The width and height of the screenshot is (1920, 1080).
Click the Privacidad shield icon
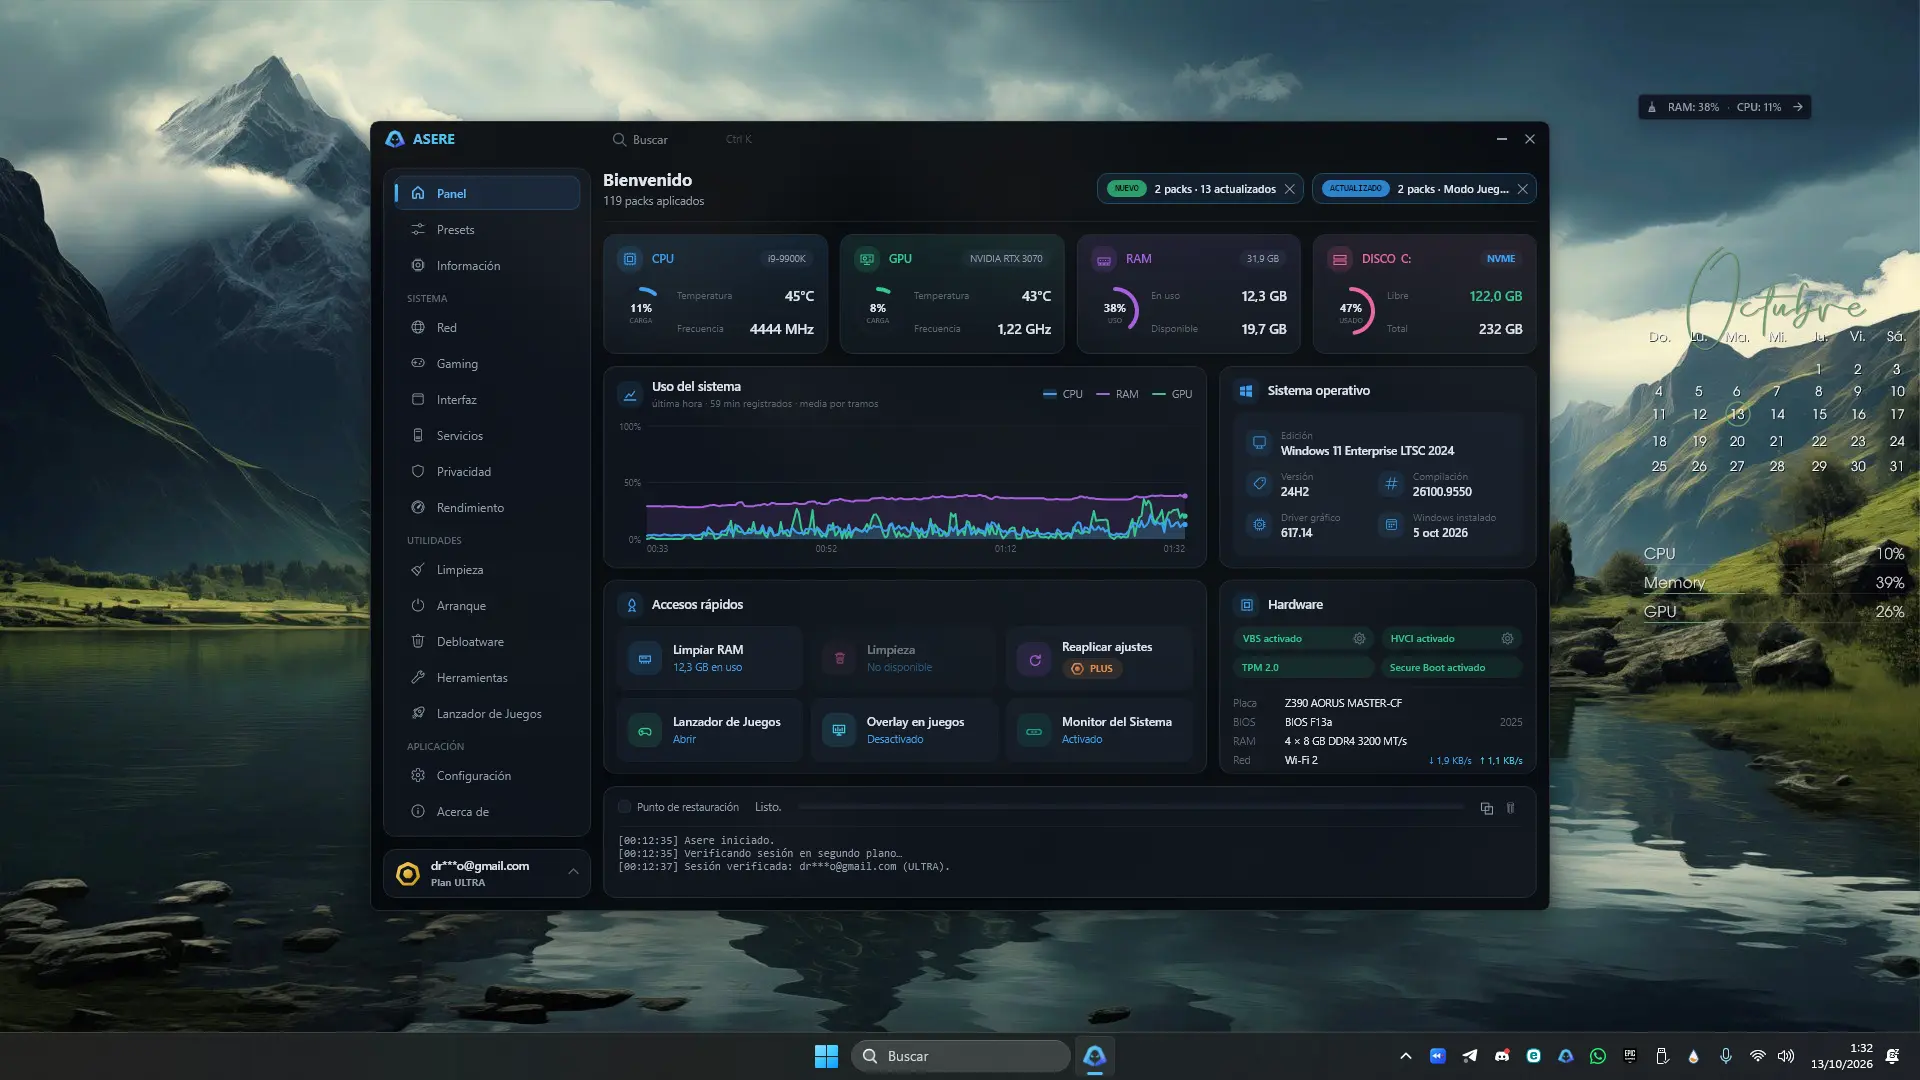(x=418, y=471)
